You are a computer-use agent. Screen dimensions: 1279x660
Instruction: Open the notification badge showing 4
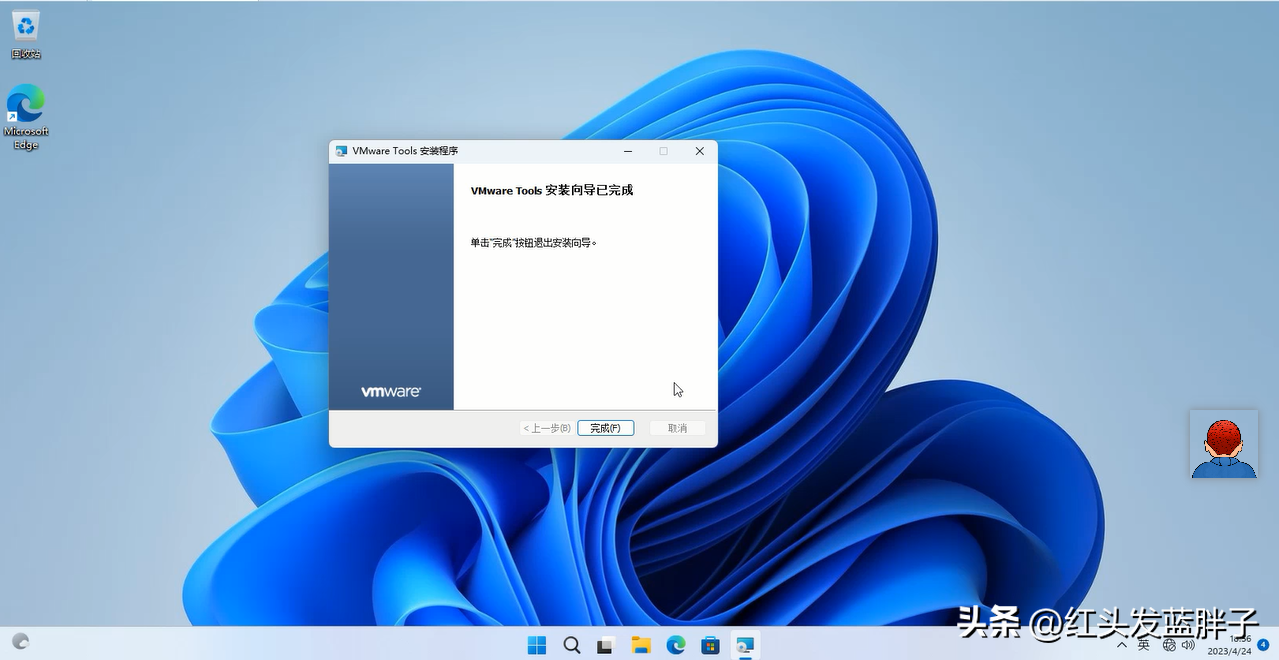1263,645
